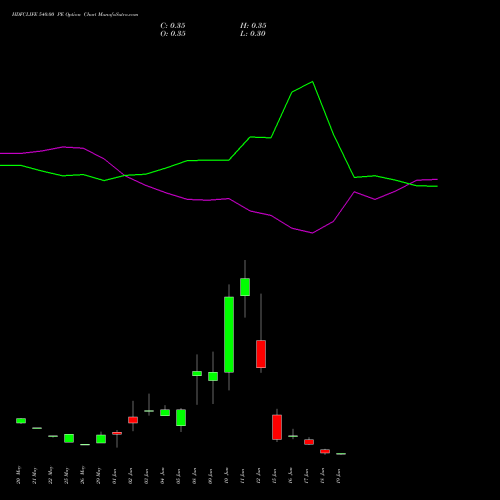
Task: Click the 11 Jun date label
Action: click(242, 476)
